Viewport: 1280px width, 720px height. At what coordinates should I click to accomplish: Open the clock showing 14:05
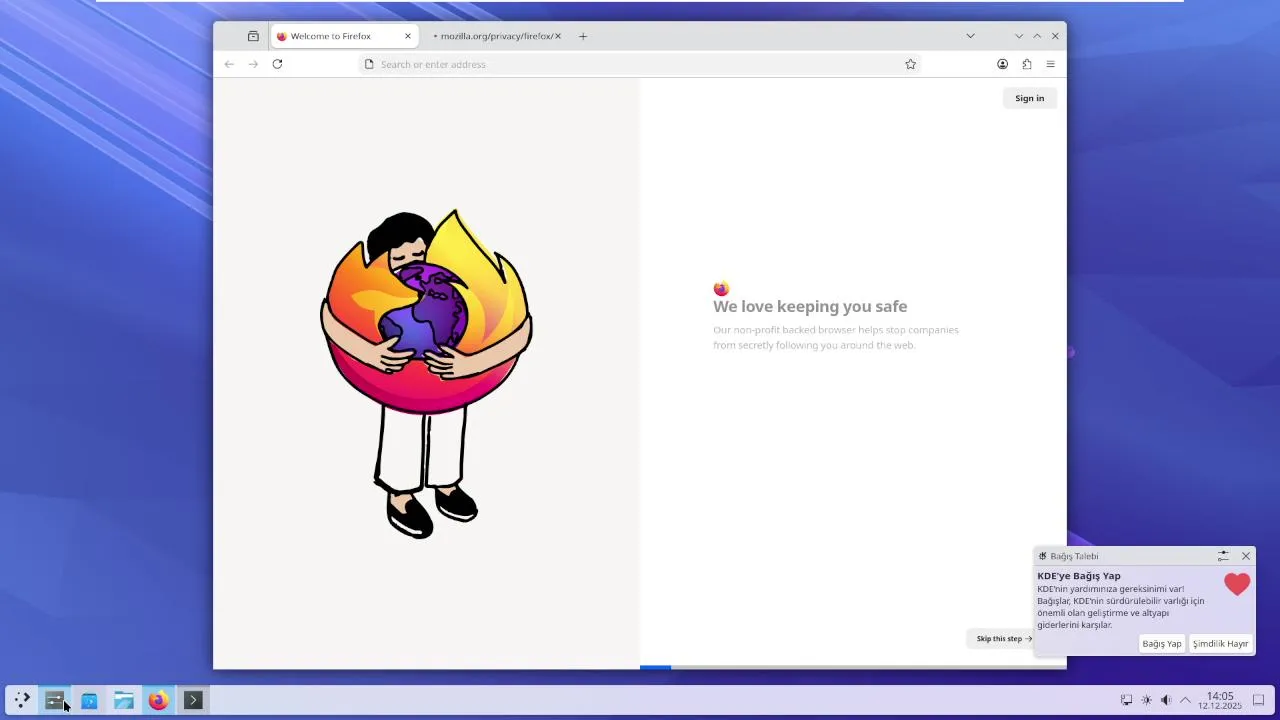pyautogui.click(x=1220, y=700)
